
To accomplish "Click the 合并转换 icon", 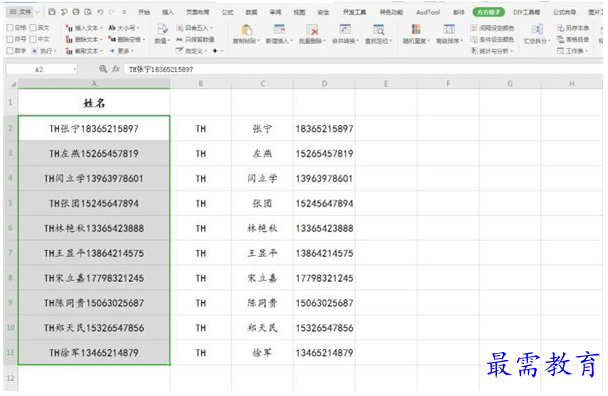I will [345, 30].
